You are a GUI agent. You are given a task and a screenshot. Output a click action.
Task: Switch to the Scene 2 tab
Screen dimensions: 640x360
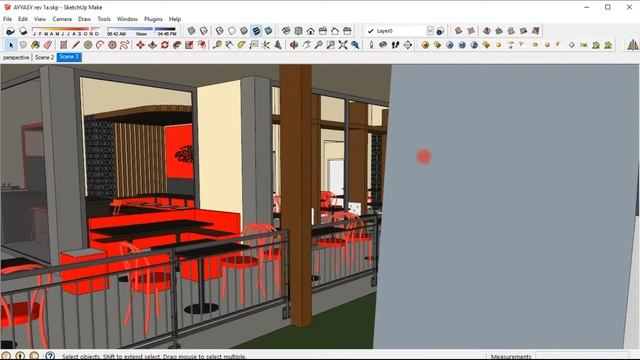pyautogui.click(x=44, y=58)
